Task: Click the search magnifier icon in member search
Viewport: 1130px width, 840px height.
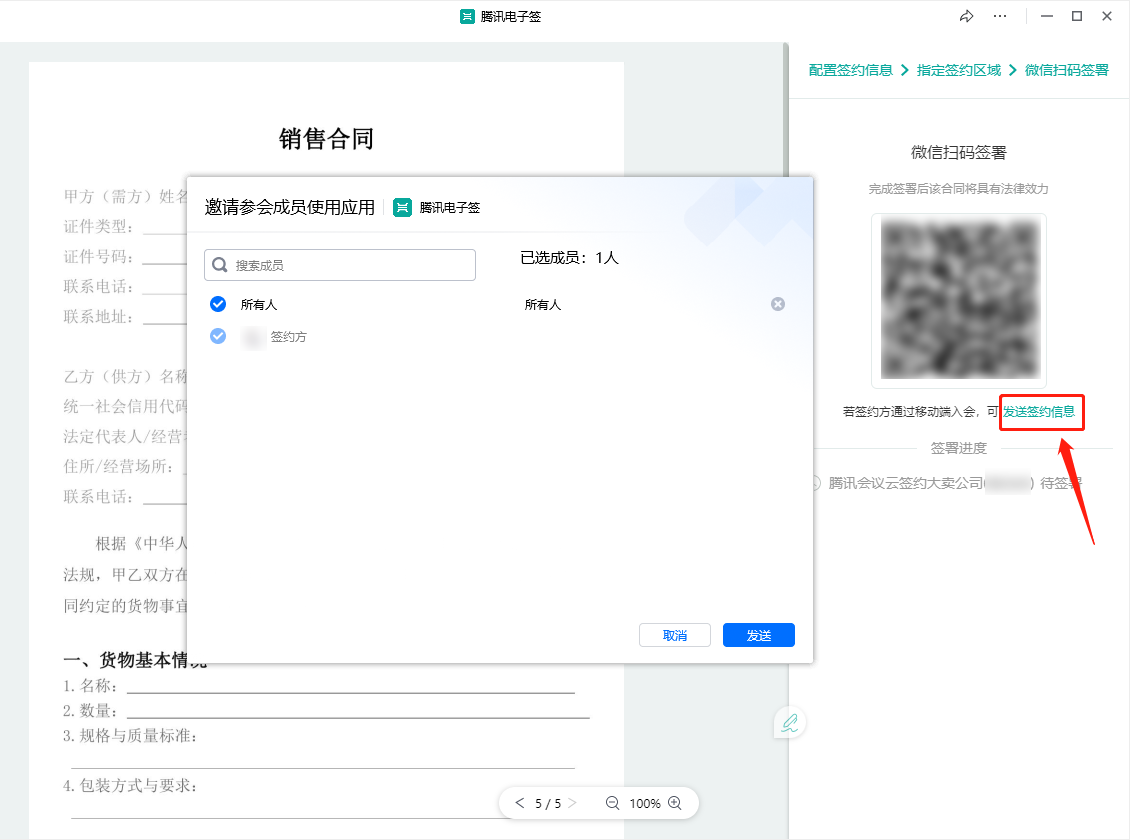Action: pyautogui.click(x=220, y=265)
